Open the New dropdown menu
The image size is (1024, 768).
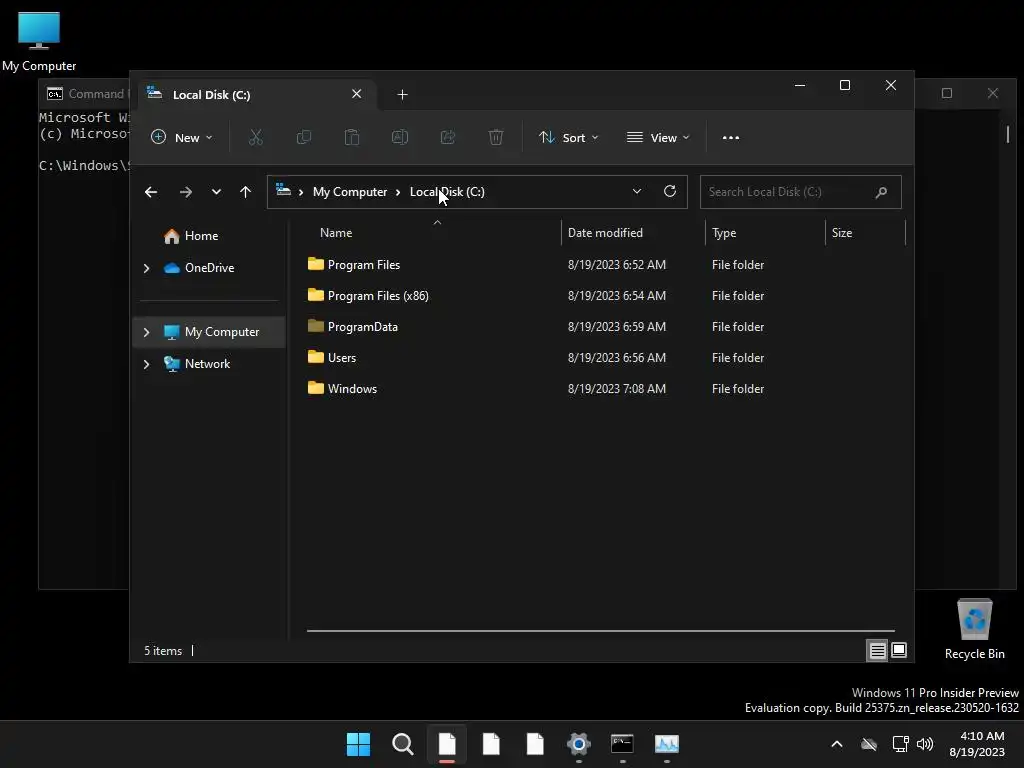[x=182, y=138]
